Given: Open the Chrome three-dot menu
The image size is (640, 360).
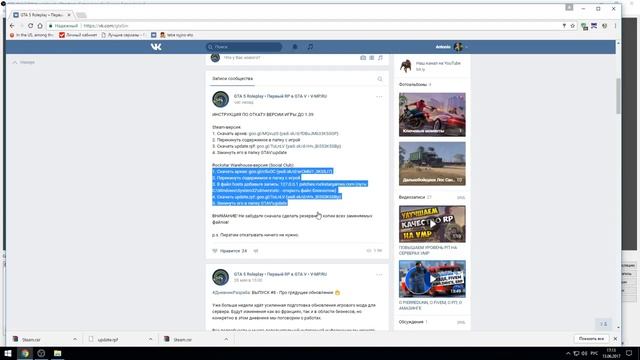Looking at the screenshot, I should [x=615, y=26].
